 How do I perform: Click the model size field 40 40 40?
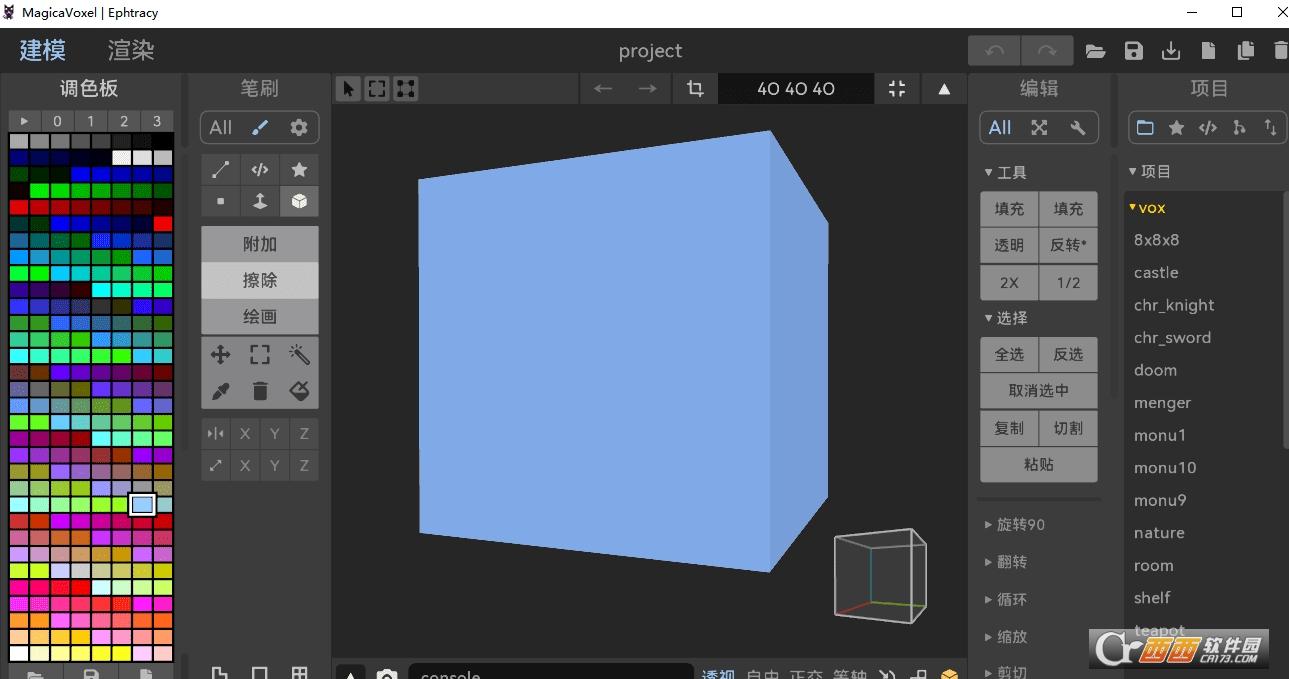796,88
